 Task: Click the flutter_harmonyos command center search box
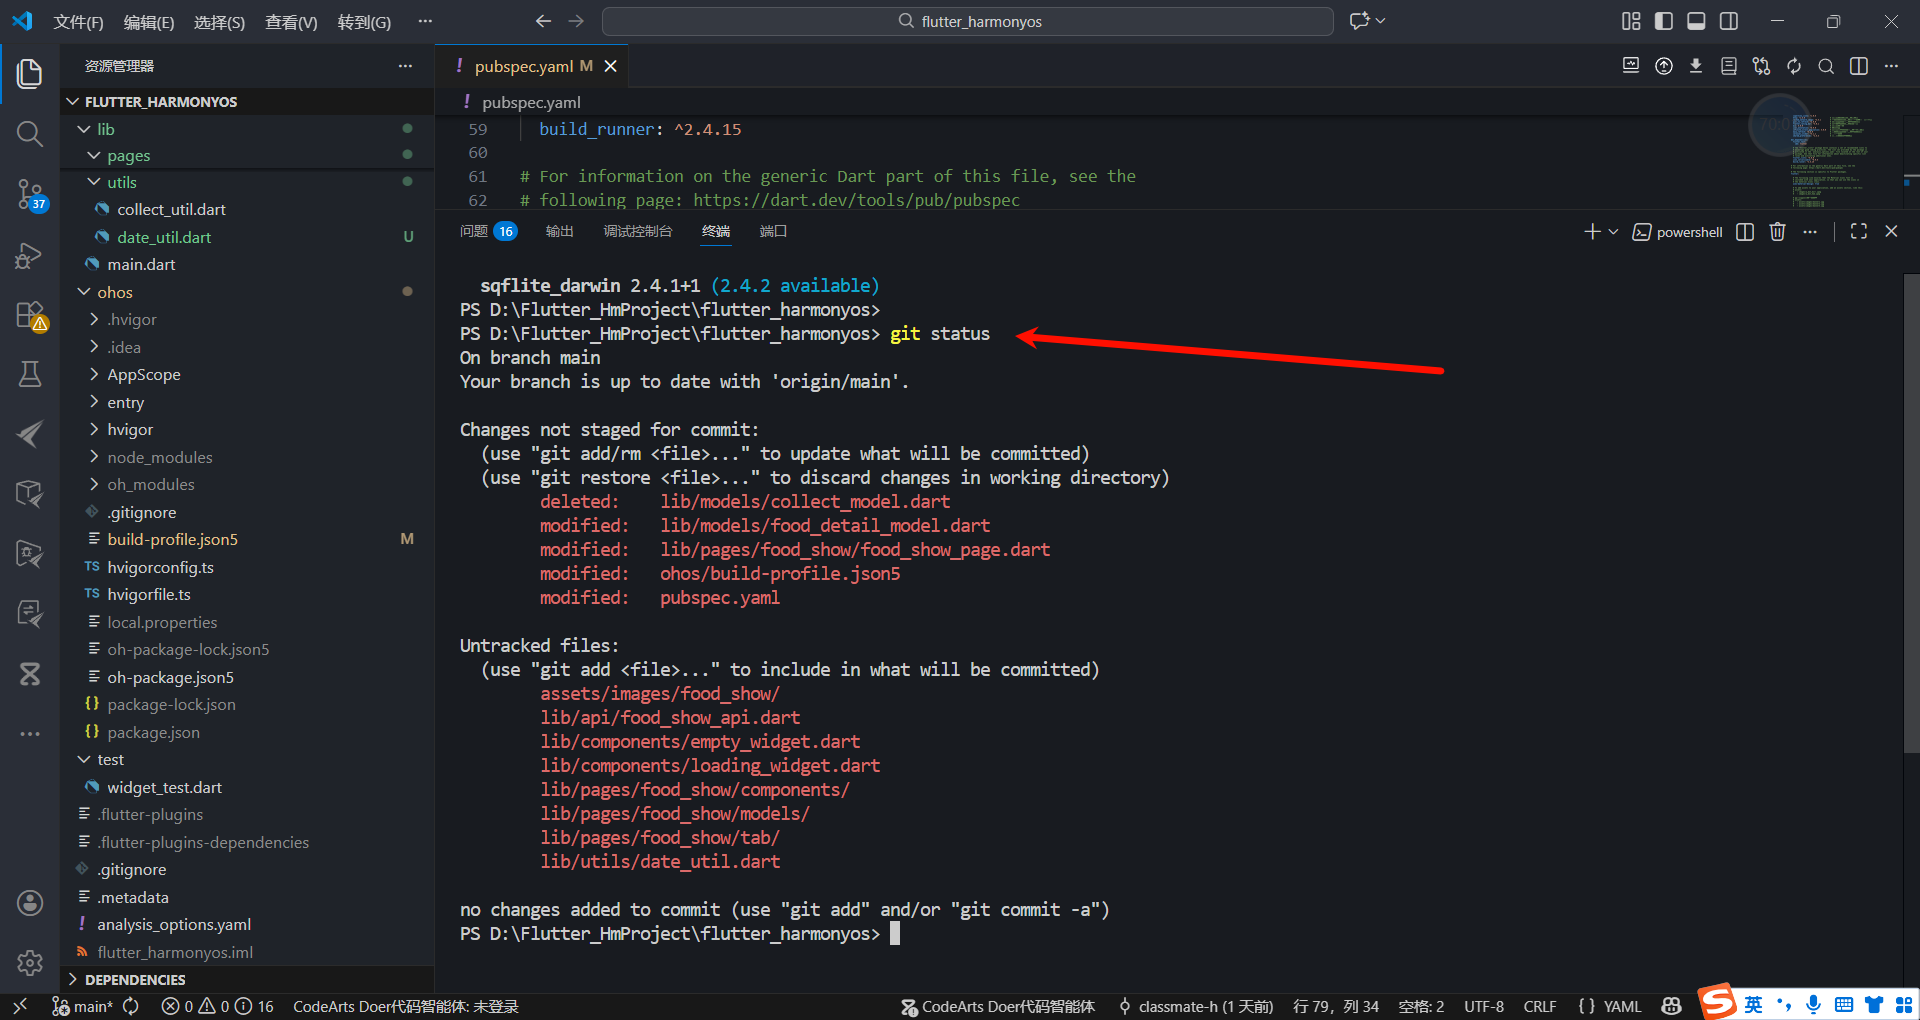pos(968,21)
